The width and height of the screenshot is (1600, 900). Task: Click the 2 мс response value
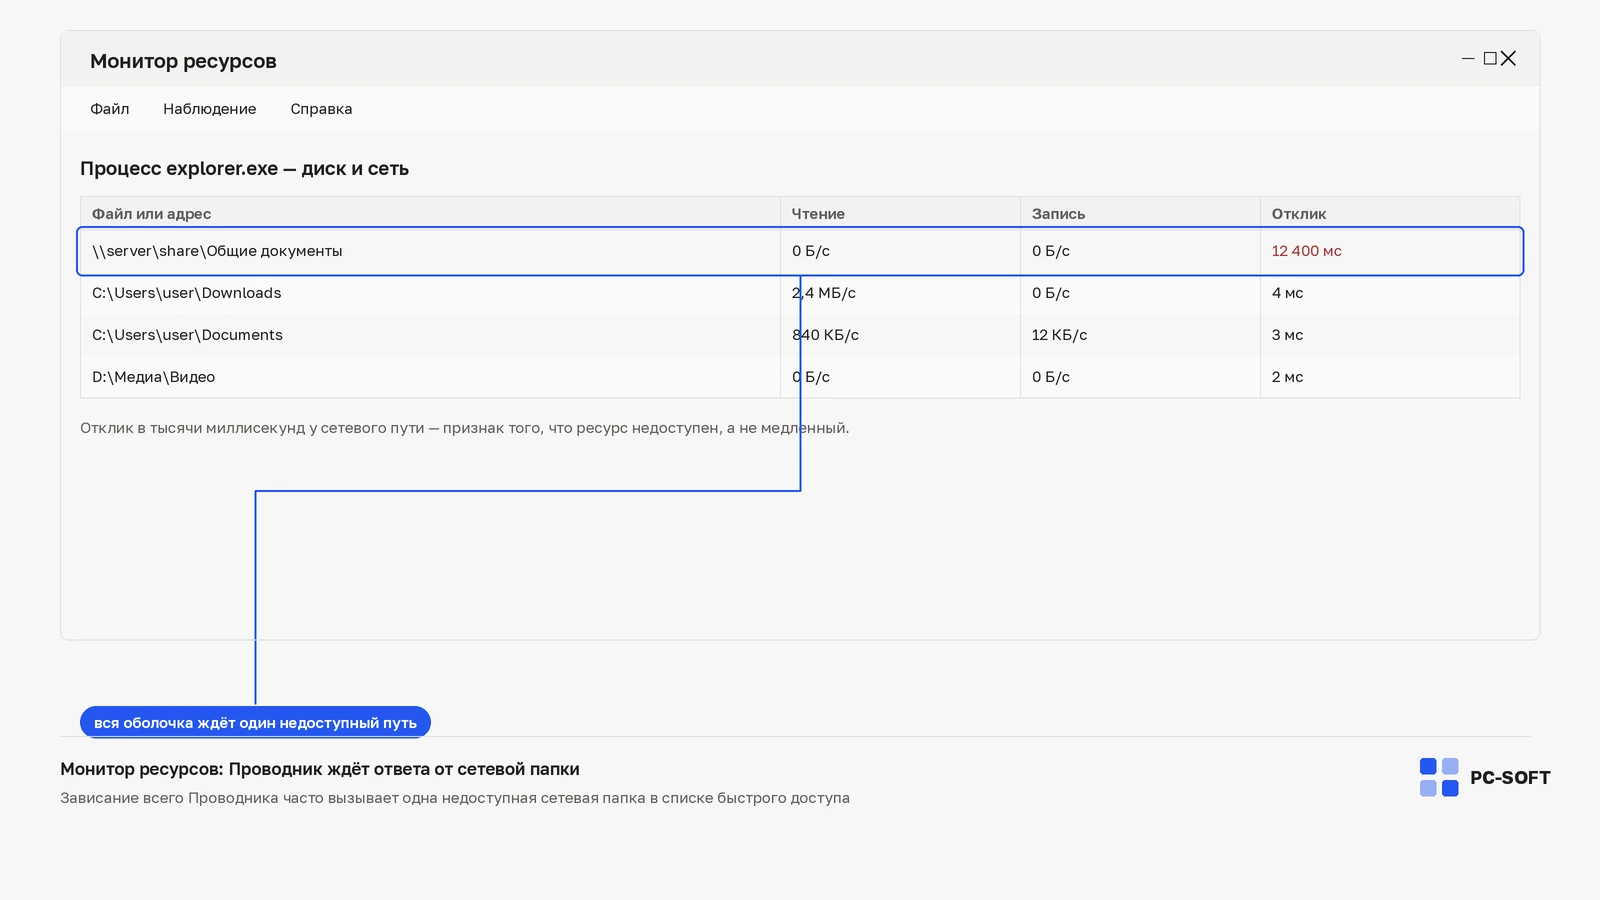pos(1287,377)
